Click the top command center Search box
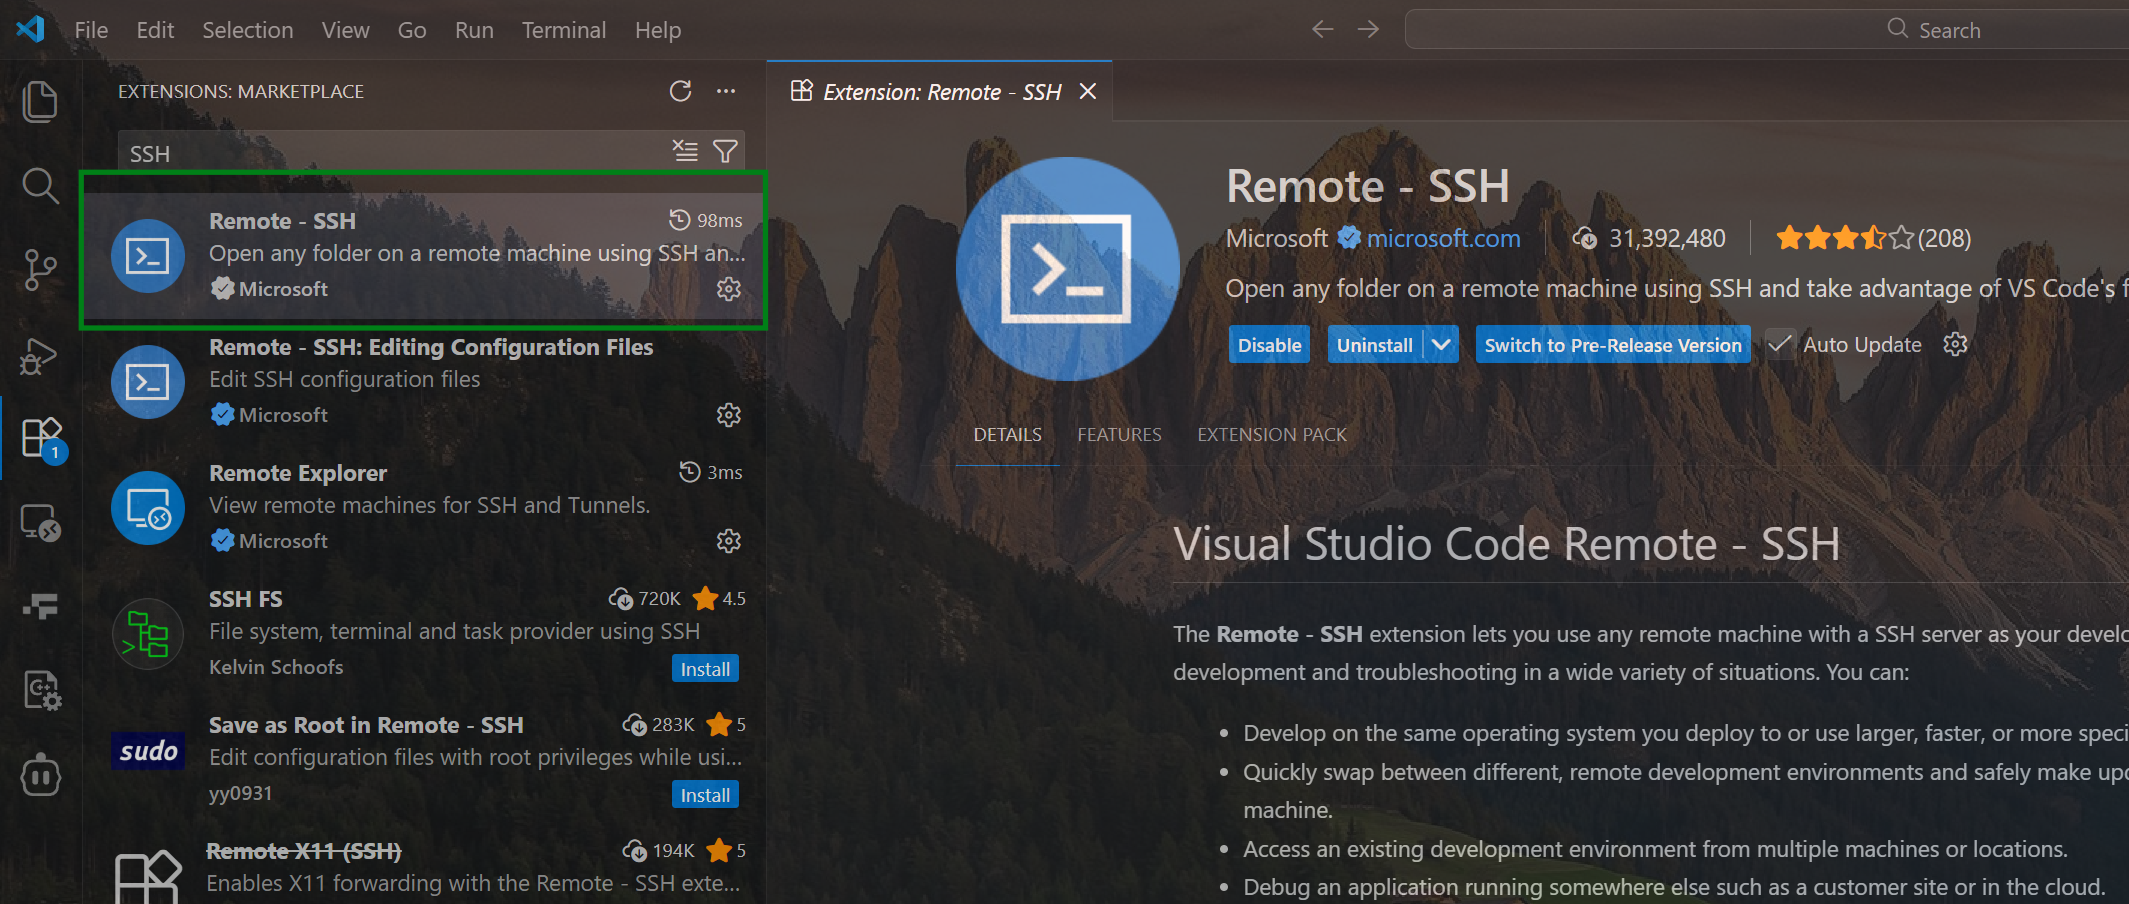Image resolution: width=2129 pixels, height=904 pixels. pos(1766,30)
